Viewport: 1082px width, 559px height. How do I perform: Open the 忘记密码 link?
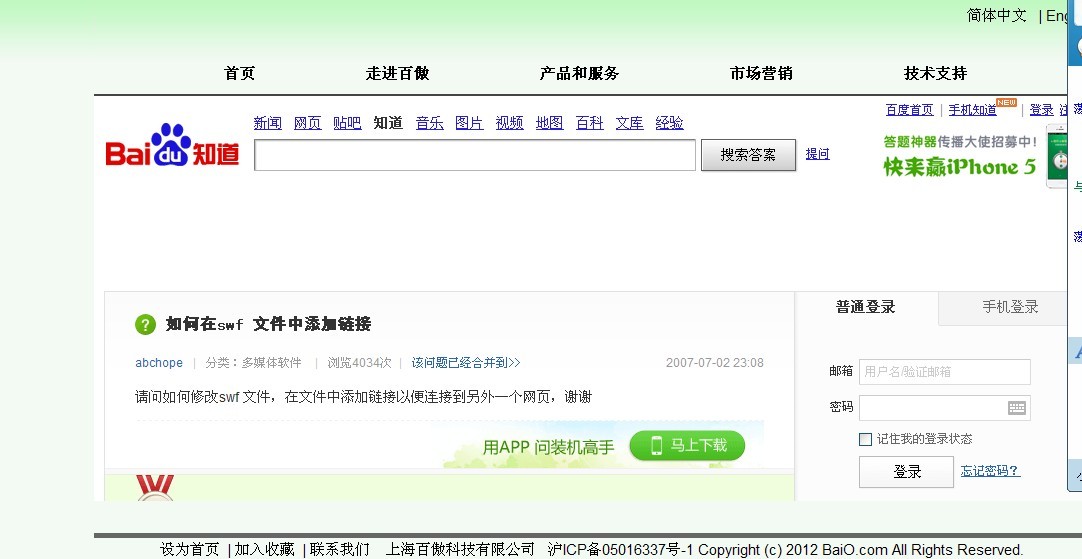990,471
